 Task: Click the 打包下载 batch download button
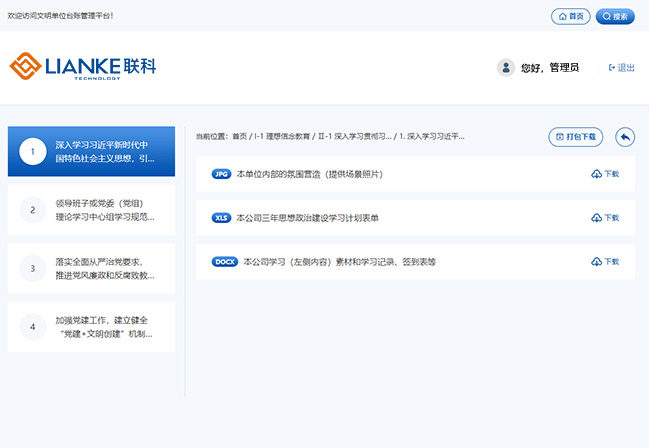pos(575,136)
